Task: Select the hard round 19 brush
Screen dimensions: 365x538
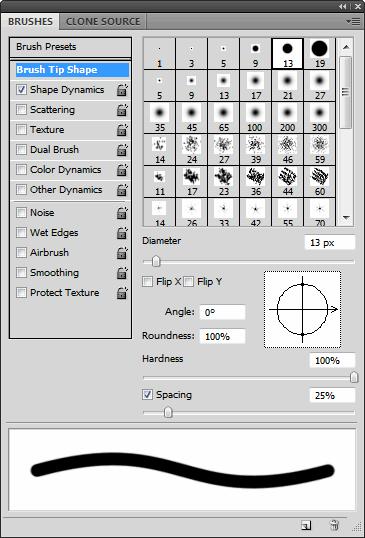Action: (319, 53)
